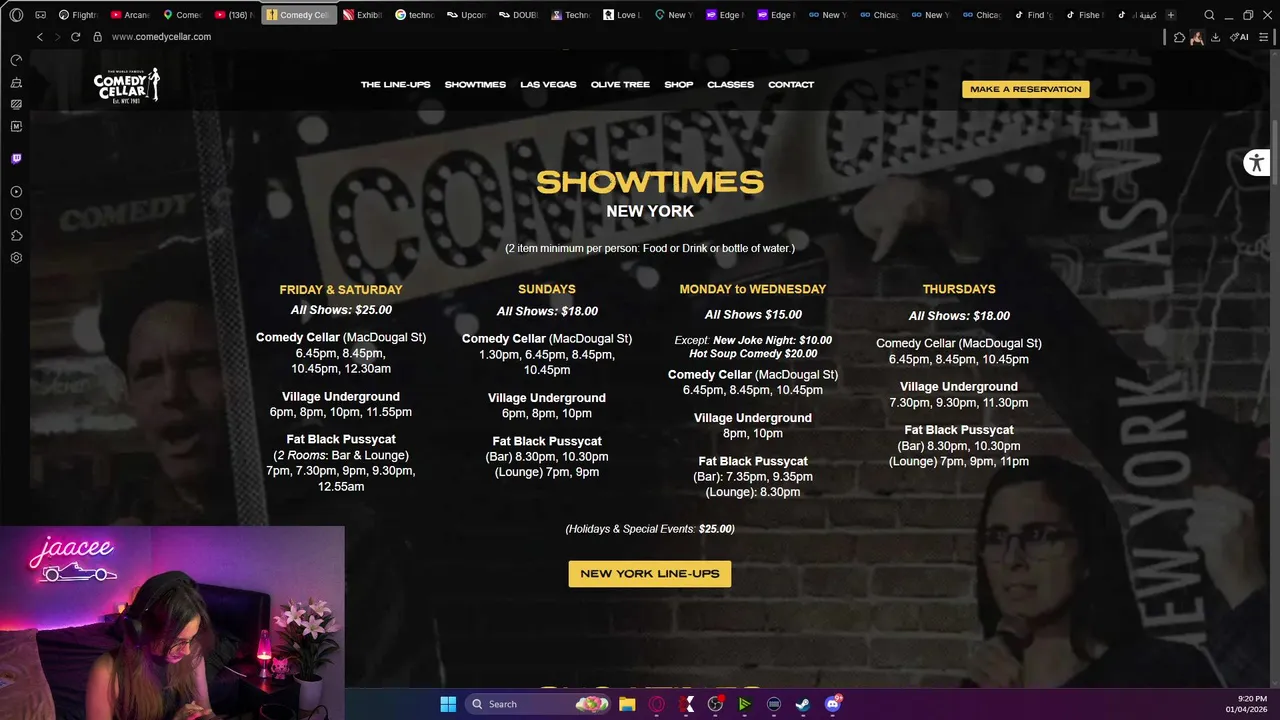This screenshot has height=720, width=1280.
Task: Open the Twitch sidebar panel
Action: coord(16,158)
